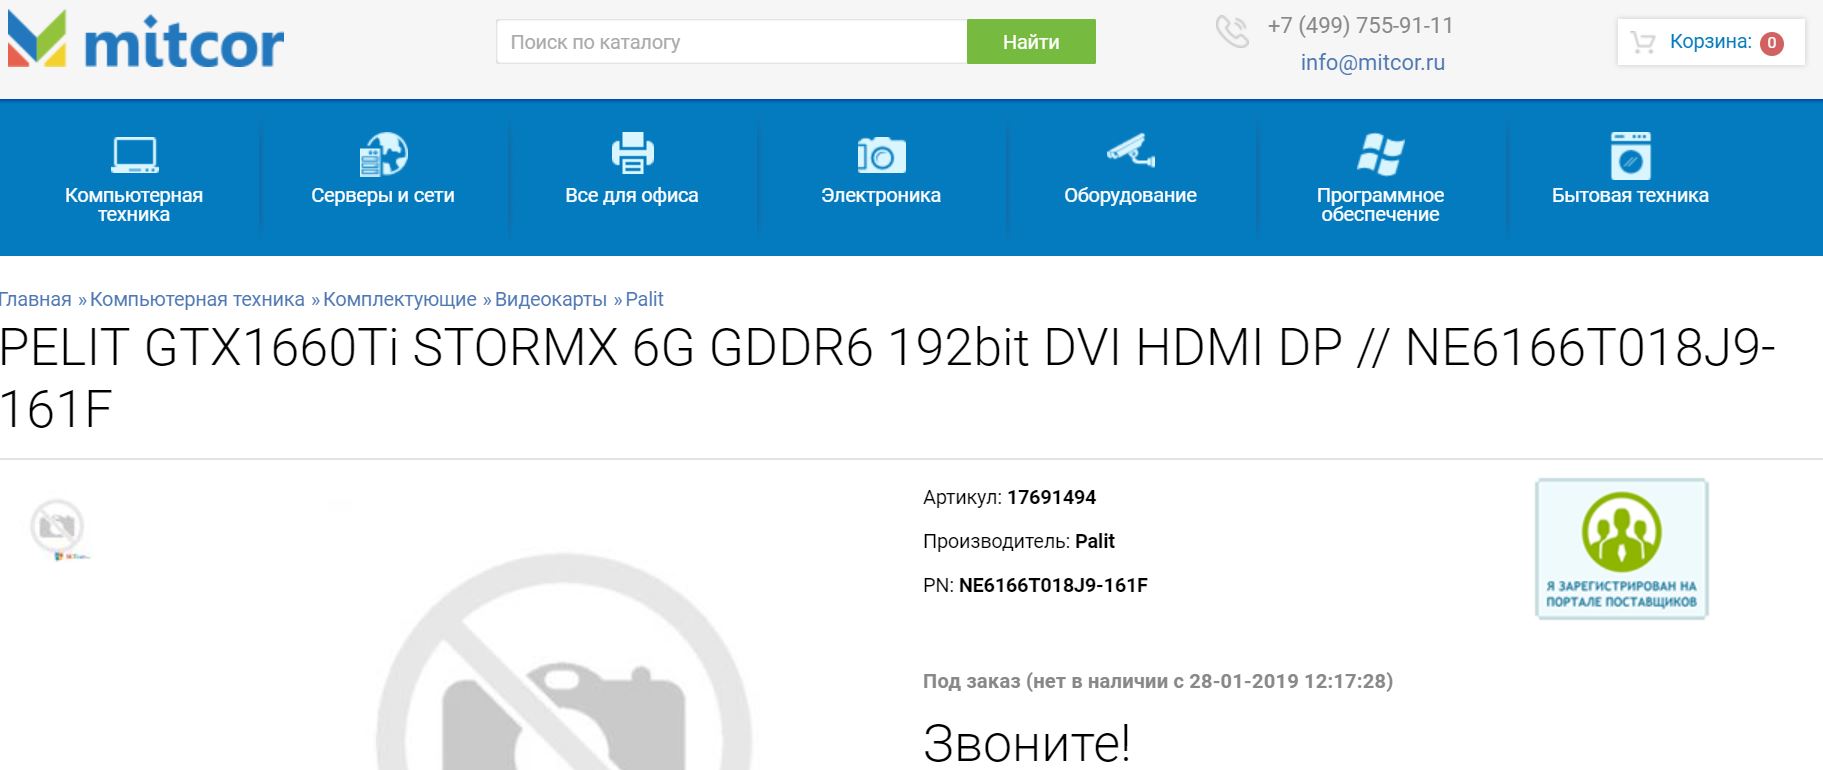Click the camera icon for Электроника
Screen dimensions: 1823x770
881,155
